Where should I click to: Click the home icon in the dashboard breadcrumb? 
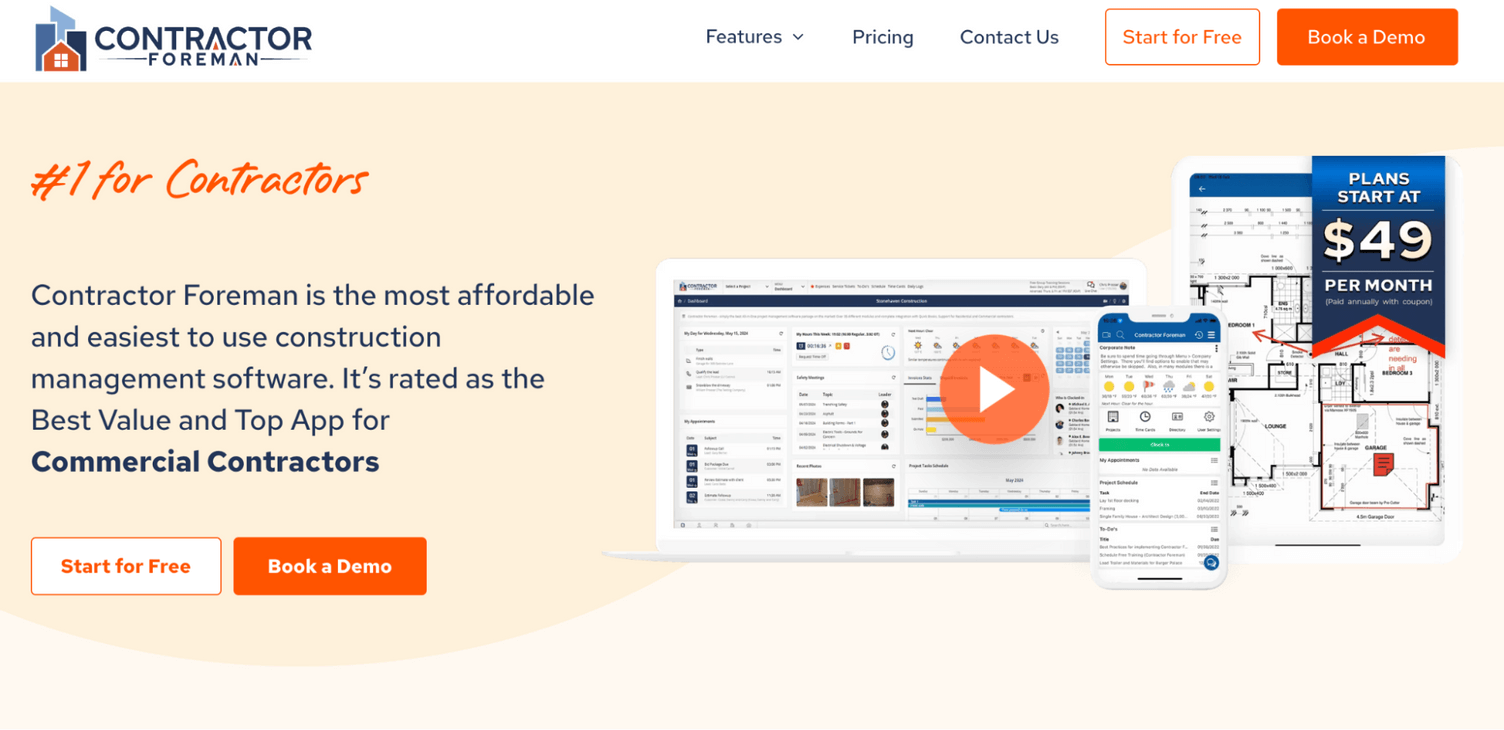coord(680,300)
